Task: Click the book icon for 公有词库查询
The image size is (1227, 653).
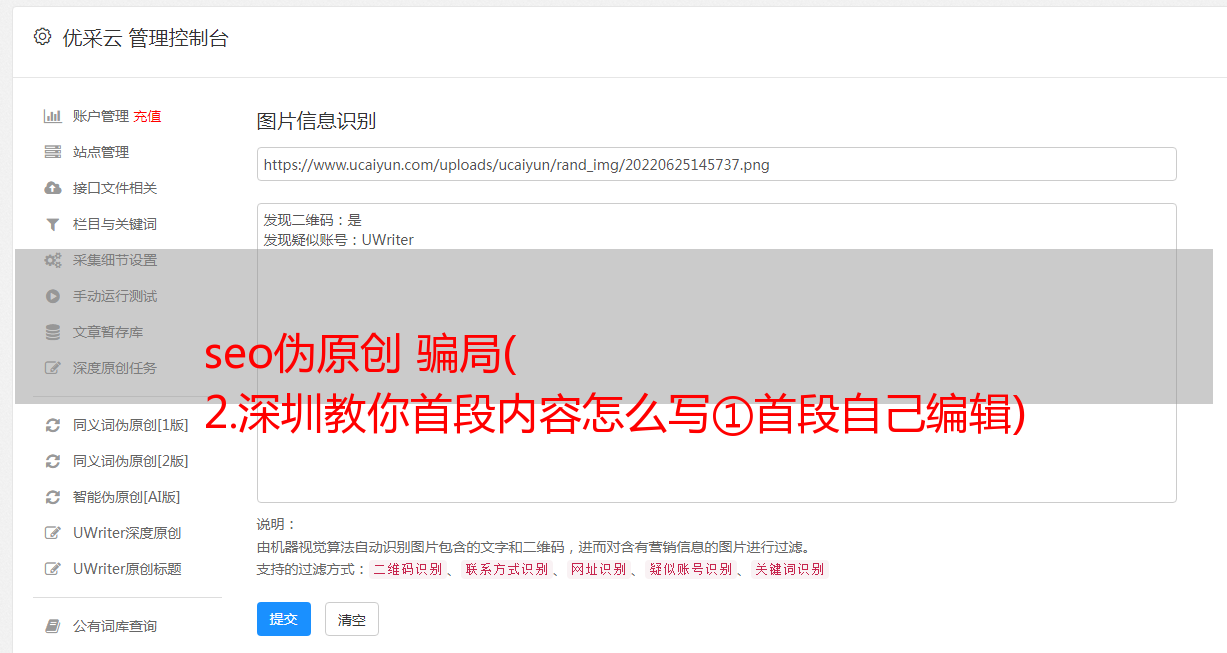Action: [53, 626]
